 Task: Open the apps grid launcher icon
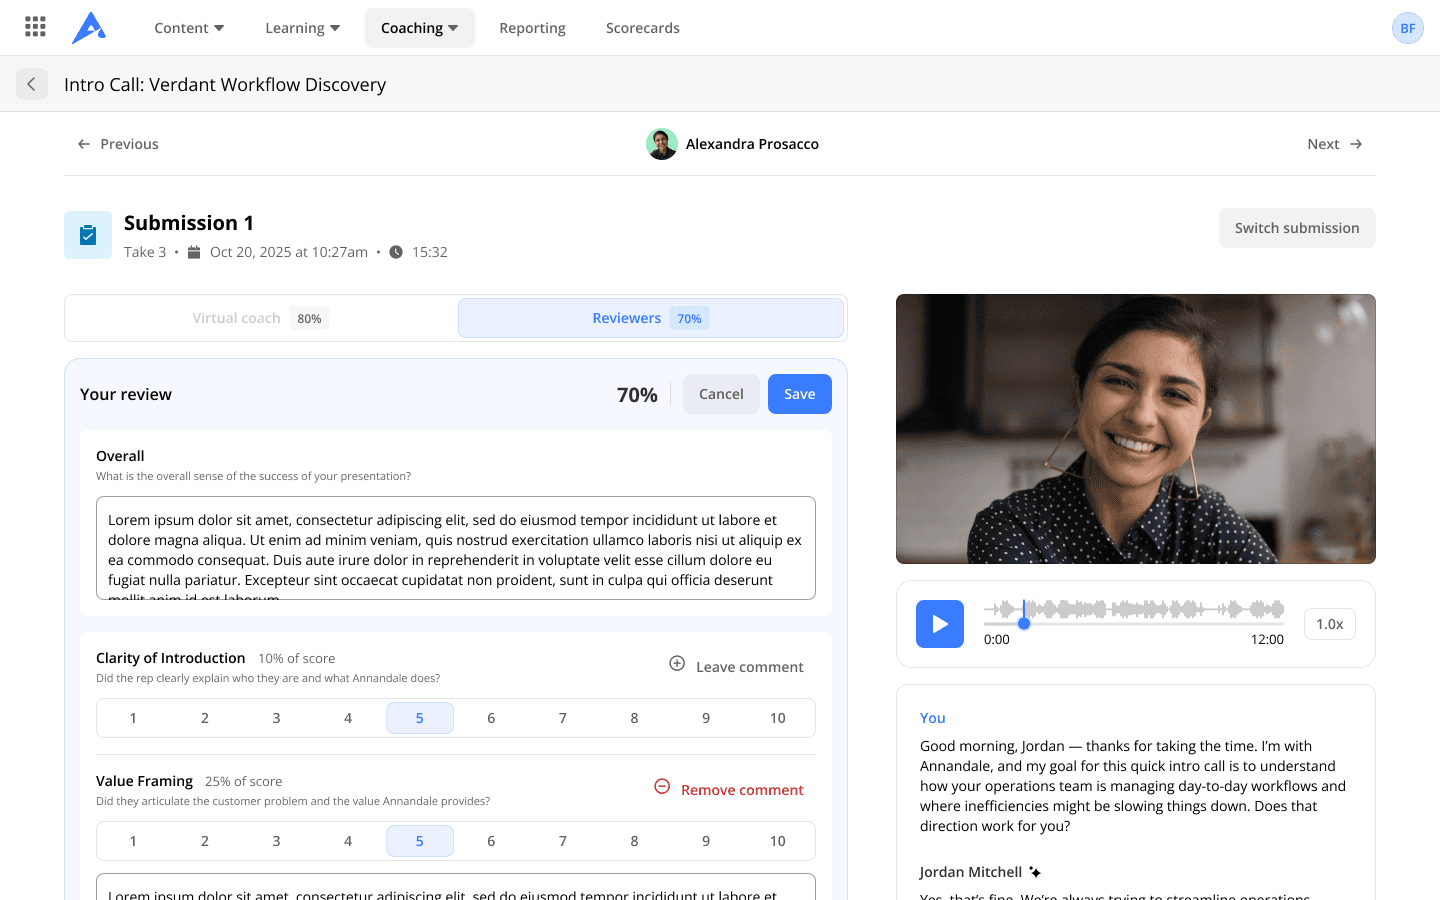[35, 27]
